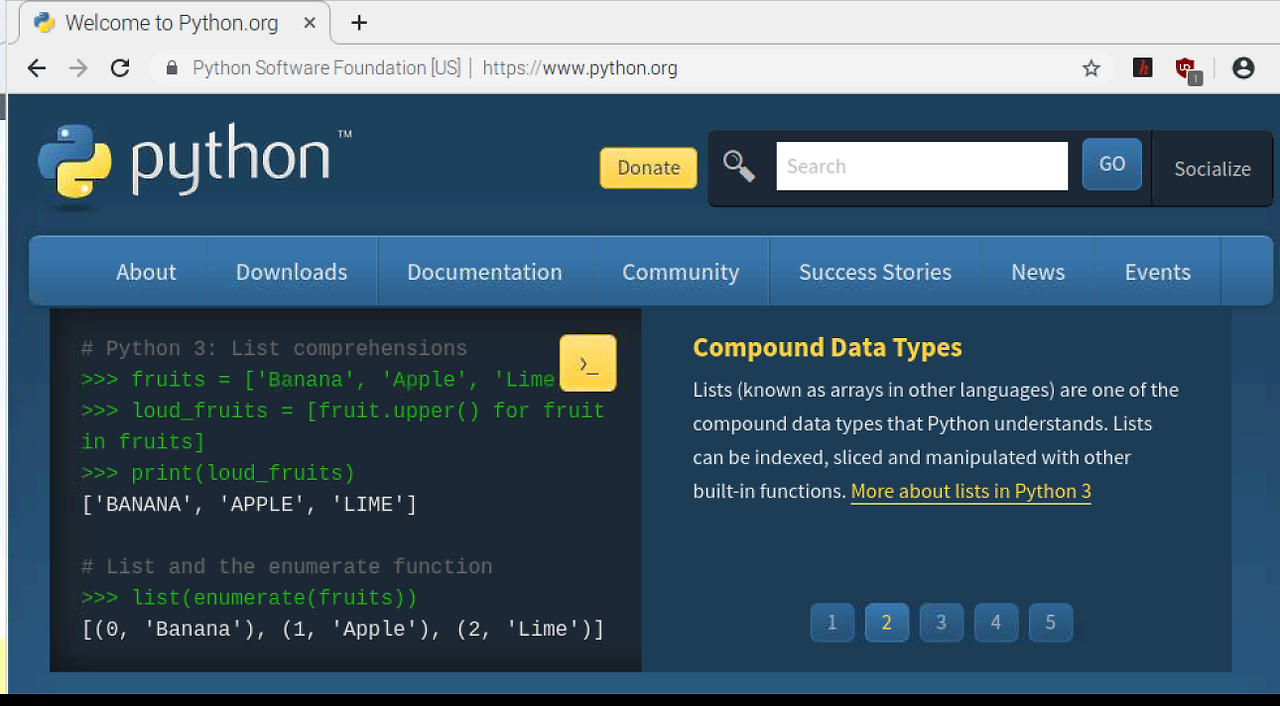1280x706 pixels.
Task: Expand the Socialize menu
Action: 1212,169
